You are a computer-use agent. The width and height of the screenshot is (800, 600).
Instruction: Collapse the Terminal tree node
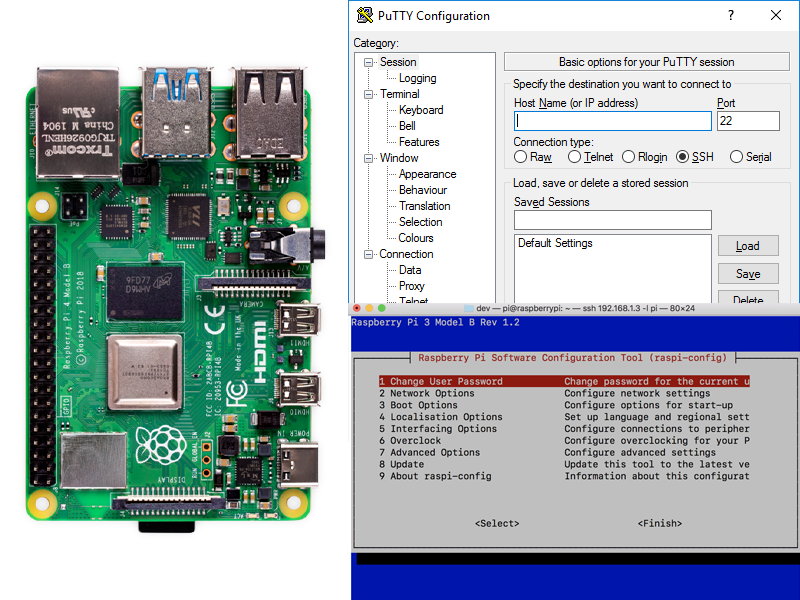(368, 94)
